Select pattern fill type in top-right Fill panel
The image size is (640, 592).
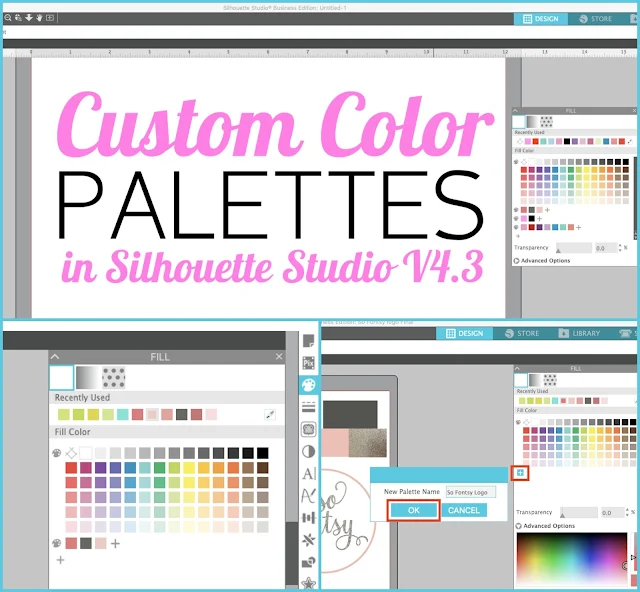click(546, 122)
